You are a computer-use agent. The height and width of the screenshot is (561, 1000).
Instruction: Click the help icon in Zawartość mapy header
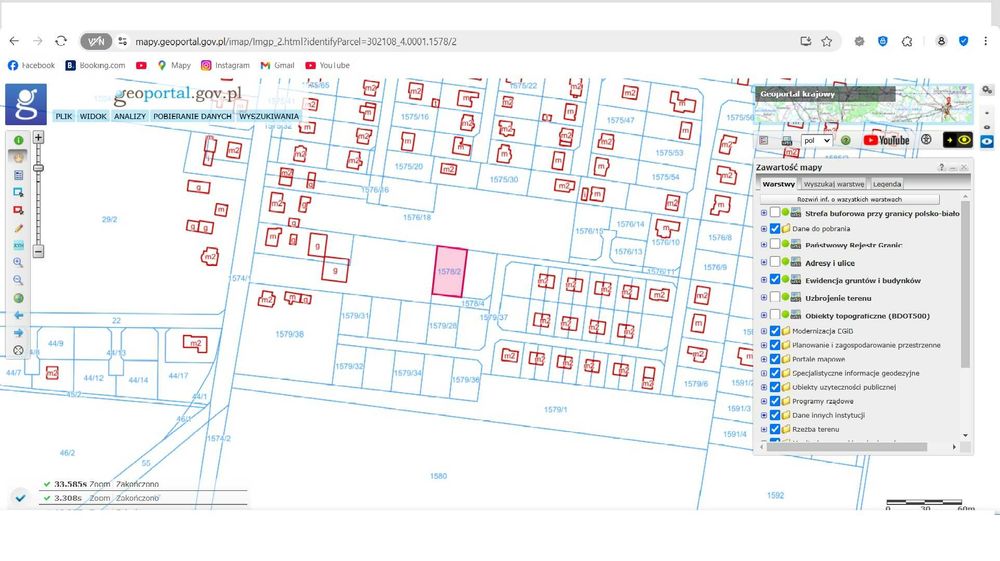pos(941,167)
